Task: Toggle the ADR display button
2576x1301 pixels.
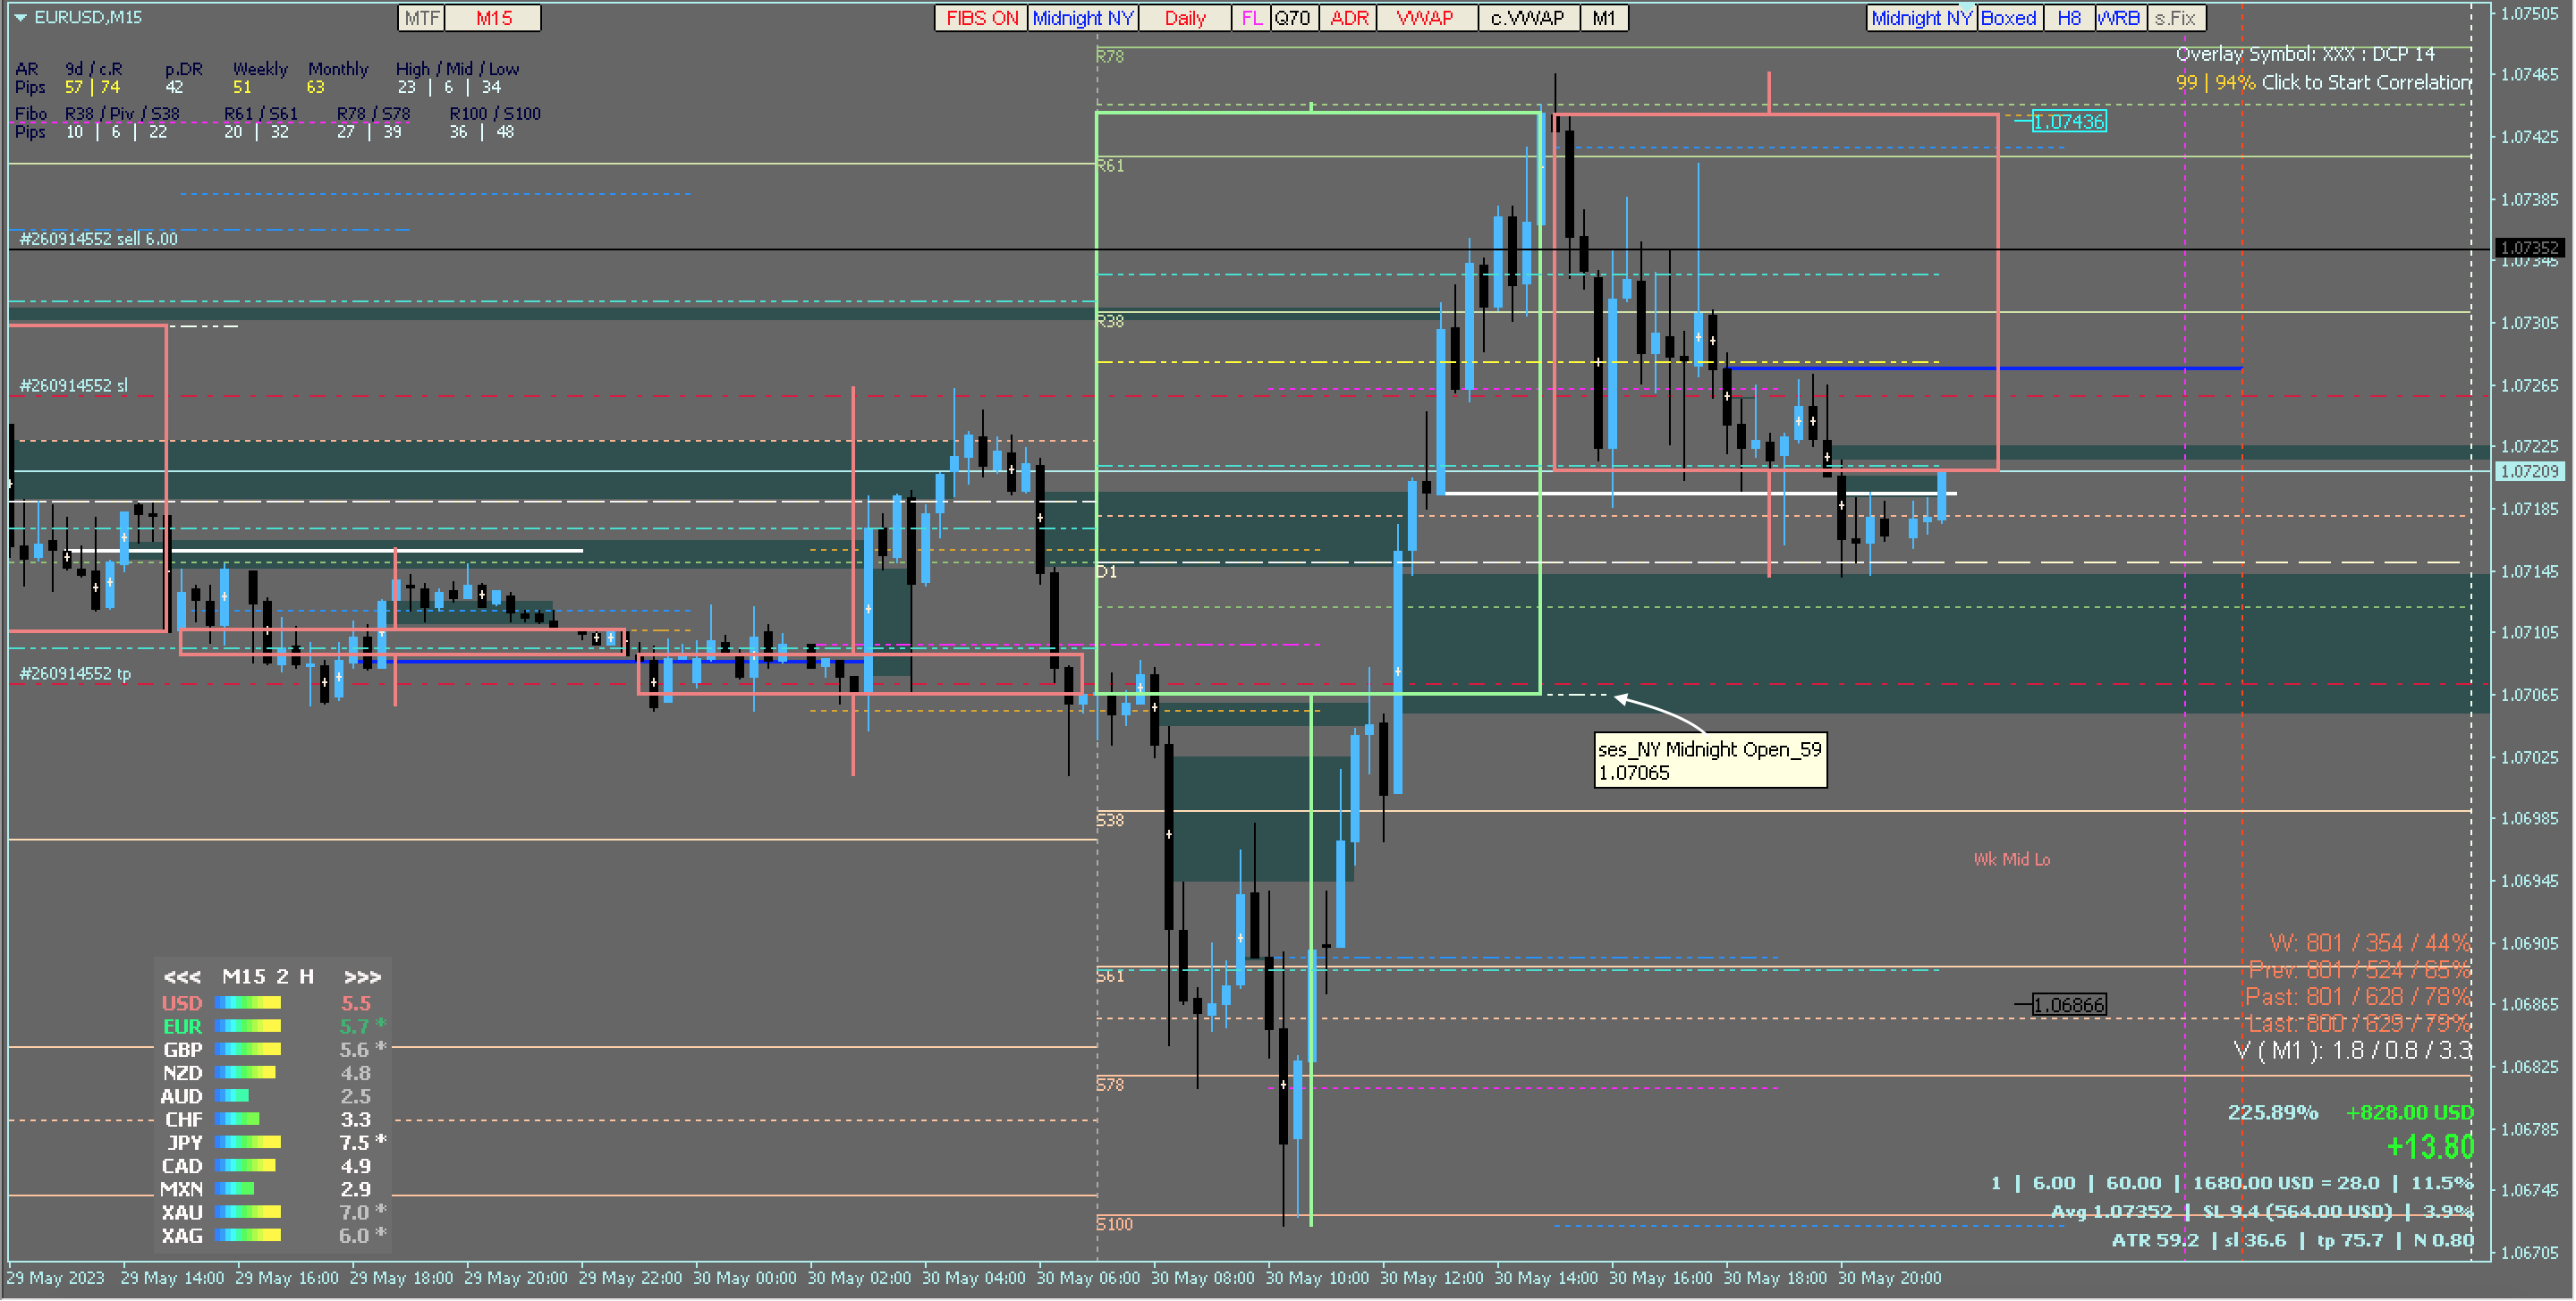Action: [x=1348, y=18]
